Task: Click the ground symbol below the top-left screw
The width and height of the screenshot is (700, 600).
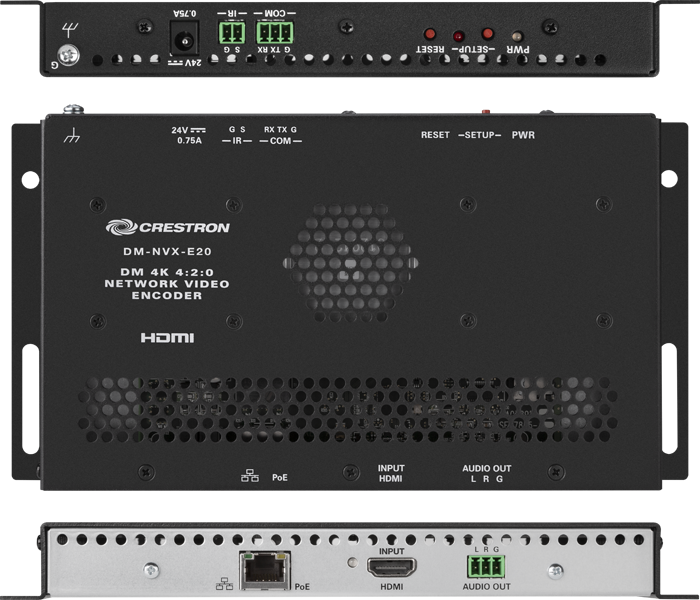Action: point(72,135)
